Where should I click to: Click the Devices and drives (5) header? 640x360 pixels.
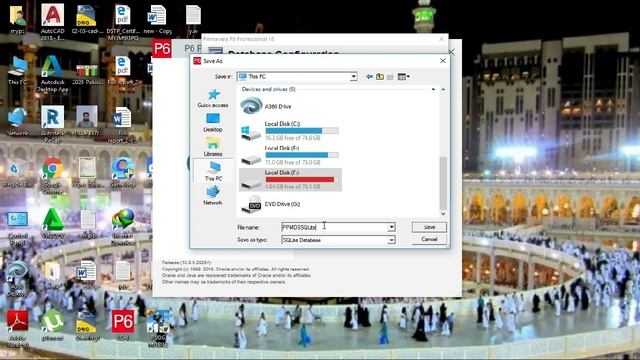268,89
